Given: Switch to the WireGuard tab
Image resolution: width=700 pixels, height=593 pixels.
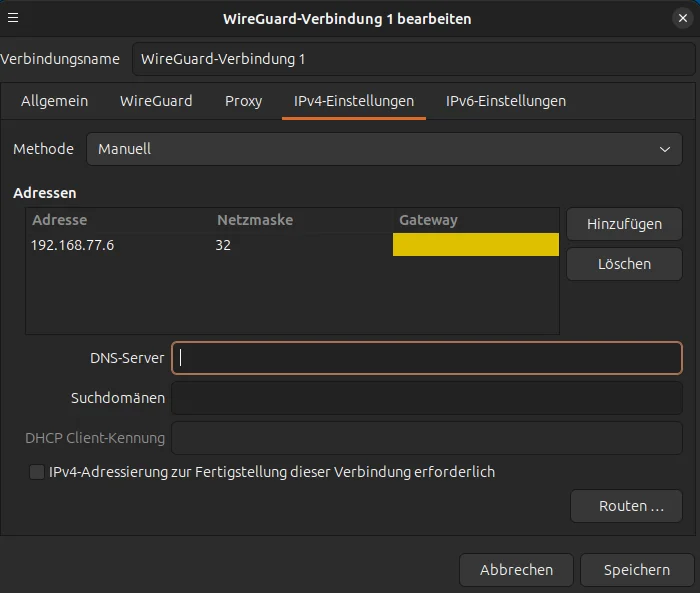Looking at the screenshot, I should [156, 101].
